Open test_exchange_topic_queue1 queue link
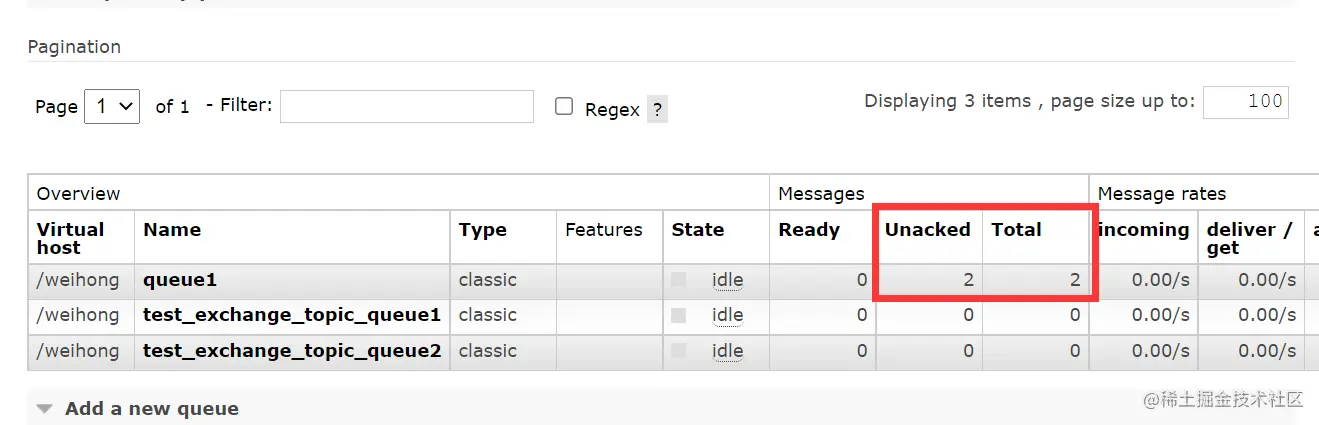The height and width of the screenshot is (425, 1319). (291, 315)
